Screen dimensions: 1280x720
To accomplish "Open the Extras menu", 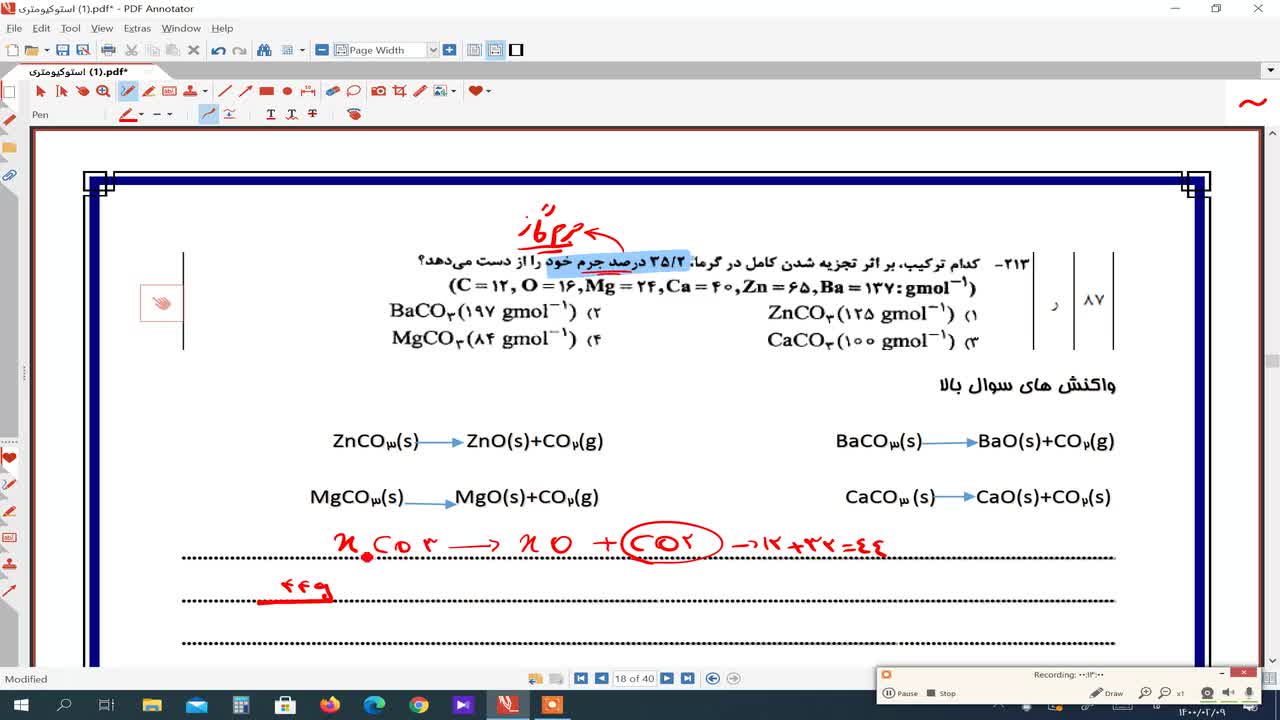I will coord(137,28).
